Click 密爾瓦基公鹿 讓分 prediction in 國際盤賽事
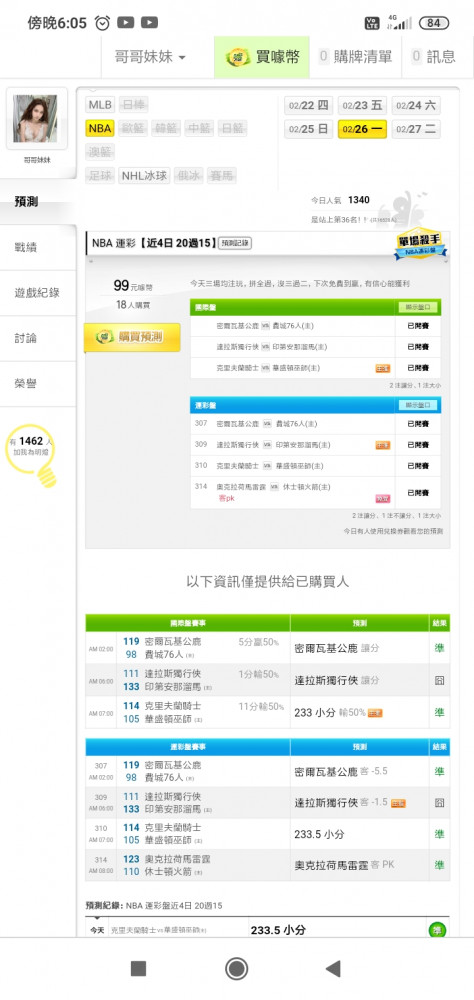474x1000 pixels. [336, 648]
